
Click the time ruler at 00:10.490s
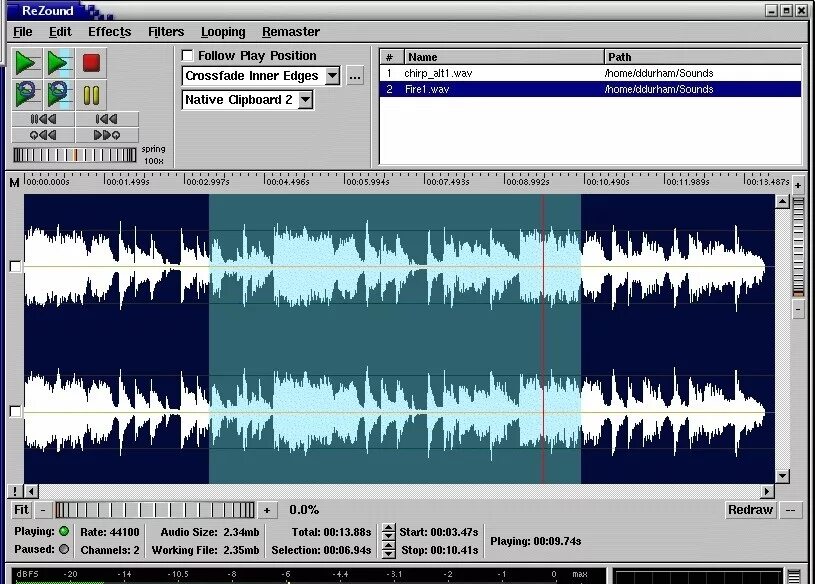click(607, 181)
